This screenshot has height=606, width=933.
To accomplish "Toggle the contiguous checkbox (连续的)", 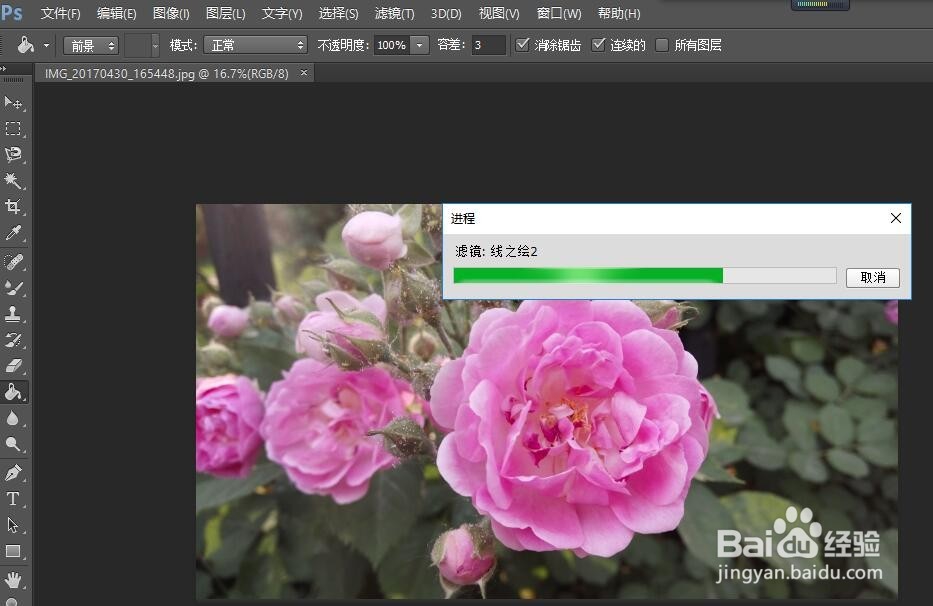I will pos(599,45).
